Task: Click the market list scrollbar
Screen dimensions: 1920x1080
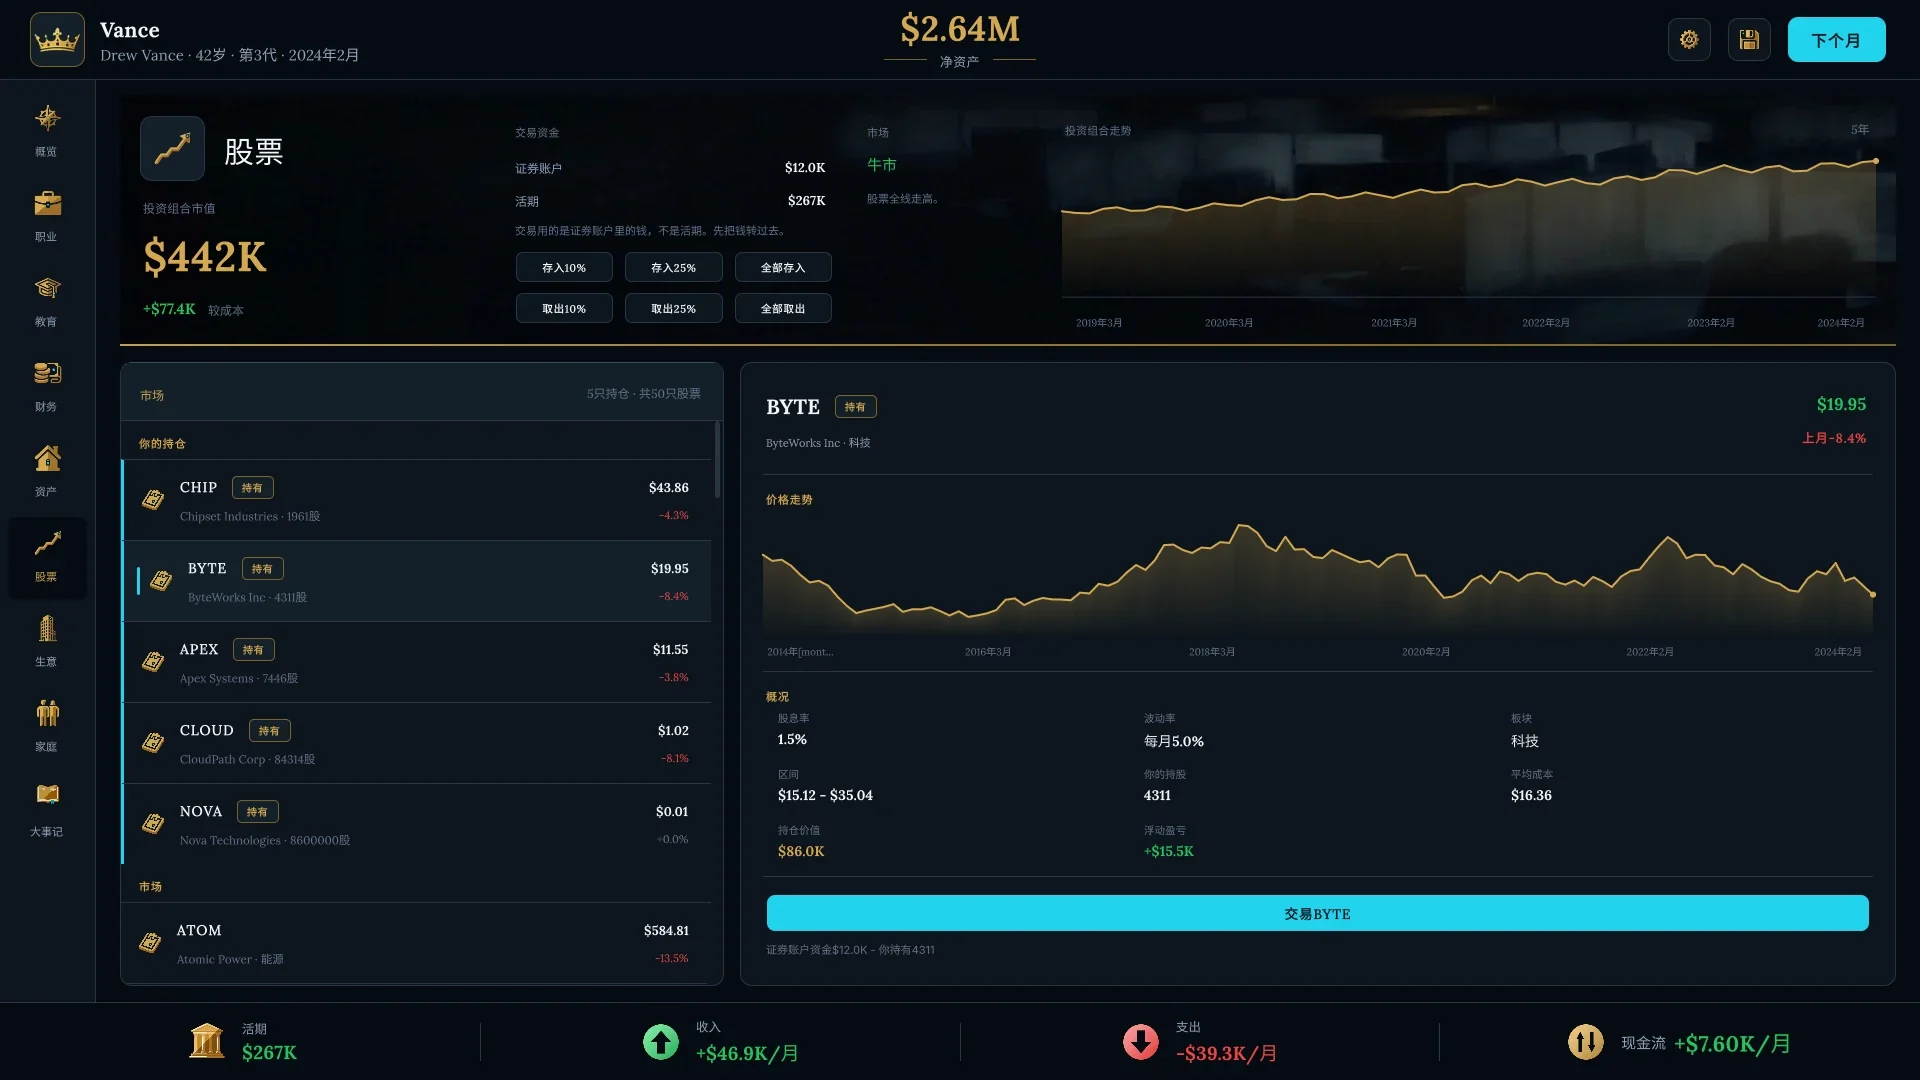Action: pyautogui.click(x=717, y=460)
